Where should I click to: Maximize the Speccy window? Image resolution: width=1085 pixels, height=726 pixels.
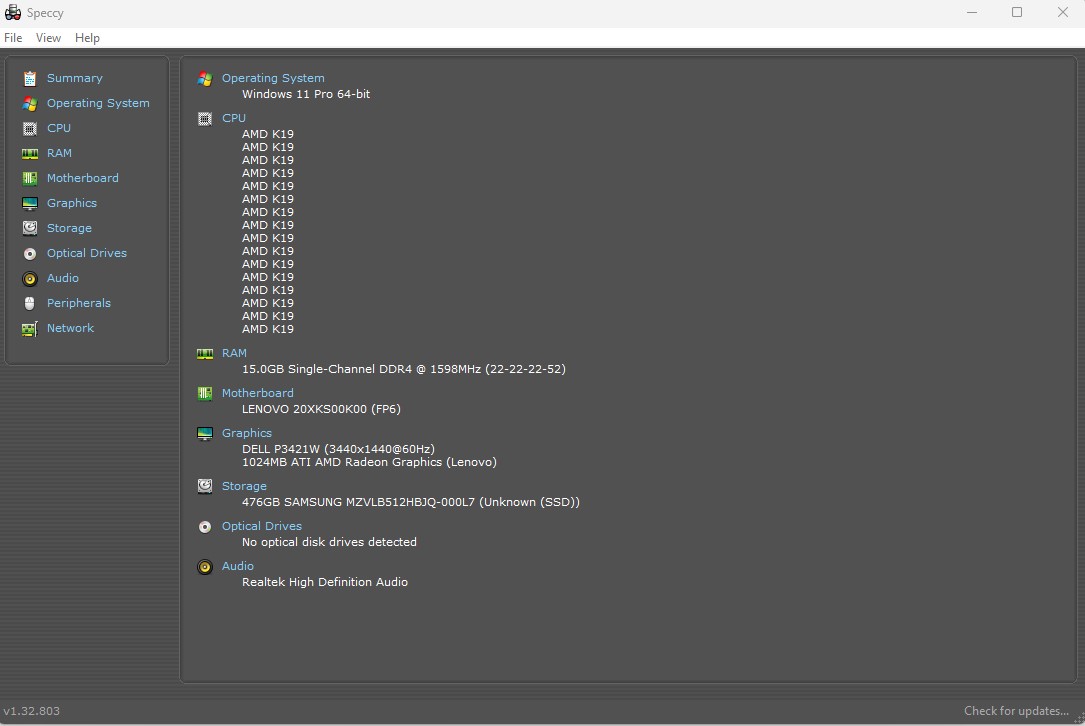[1017, 12]
